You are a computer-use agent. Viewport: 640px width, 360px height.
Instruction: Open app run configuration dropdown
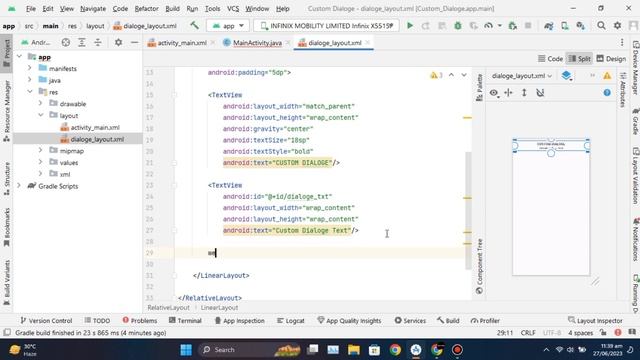[x=228, y=26]
